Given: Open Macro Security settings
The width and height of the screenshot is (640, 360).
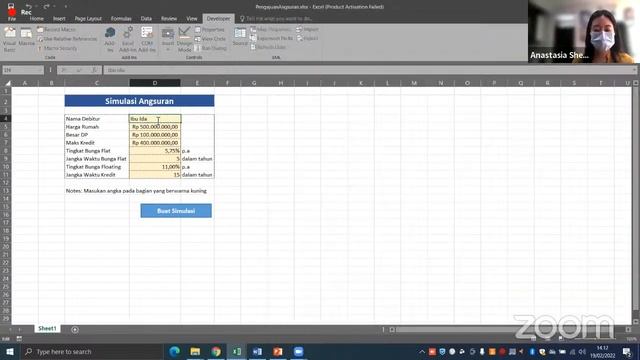Looking at the screenshot, I should (57, 48).
